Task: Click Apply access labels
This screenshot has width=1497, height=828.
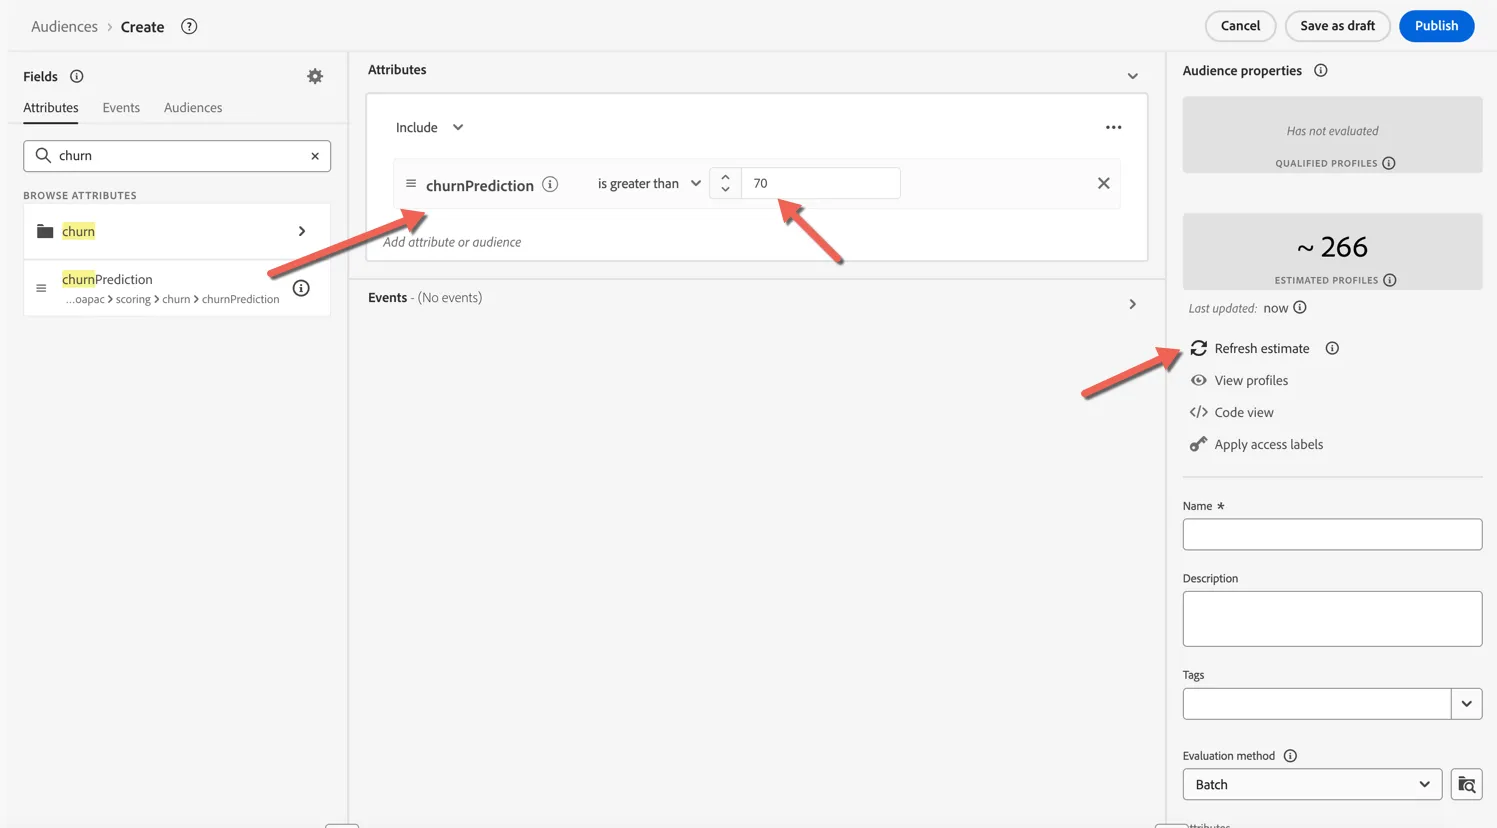Action: point(1256,444)
